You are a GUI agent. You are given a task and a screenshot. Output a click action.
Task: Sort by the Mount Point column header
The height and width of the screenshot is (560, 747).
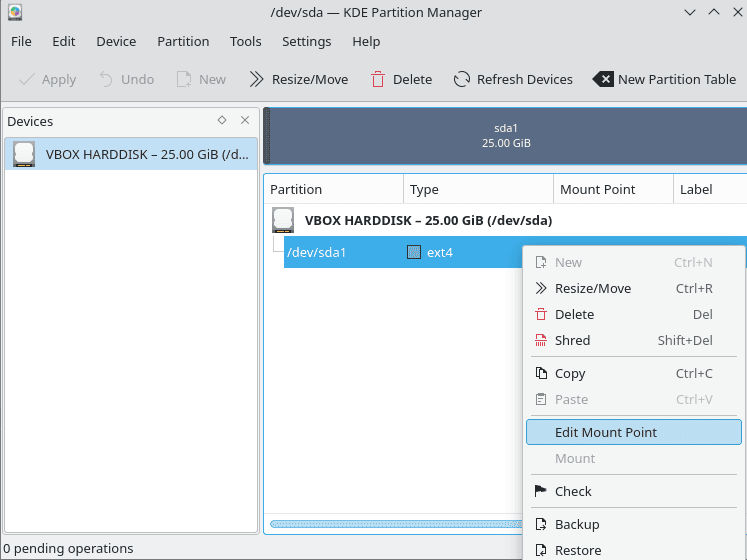(614, 189)
